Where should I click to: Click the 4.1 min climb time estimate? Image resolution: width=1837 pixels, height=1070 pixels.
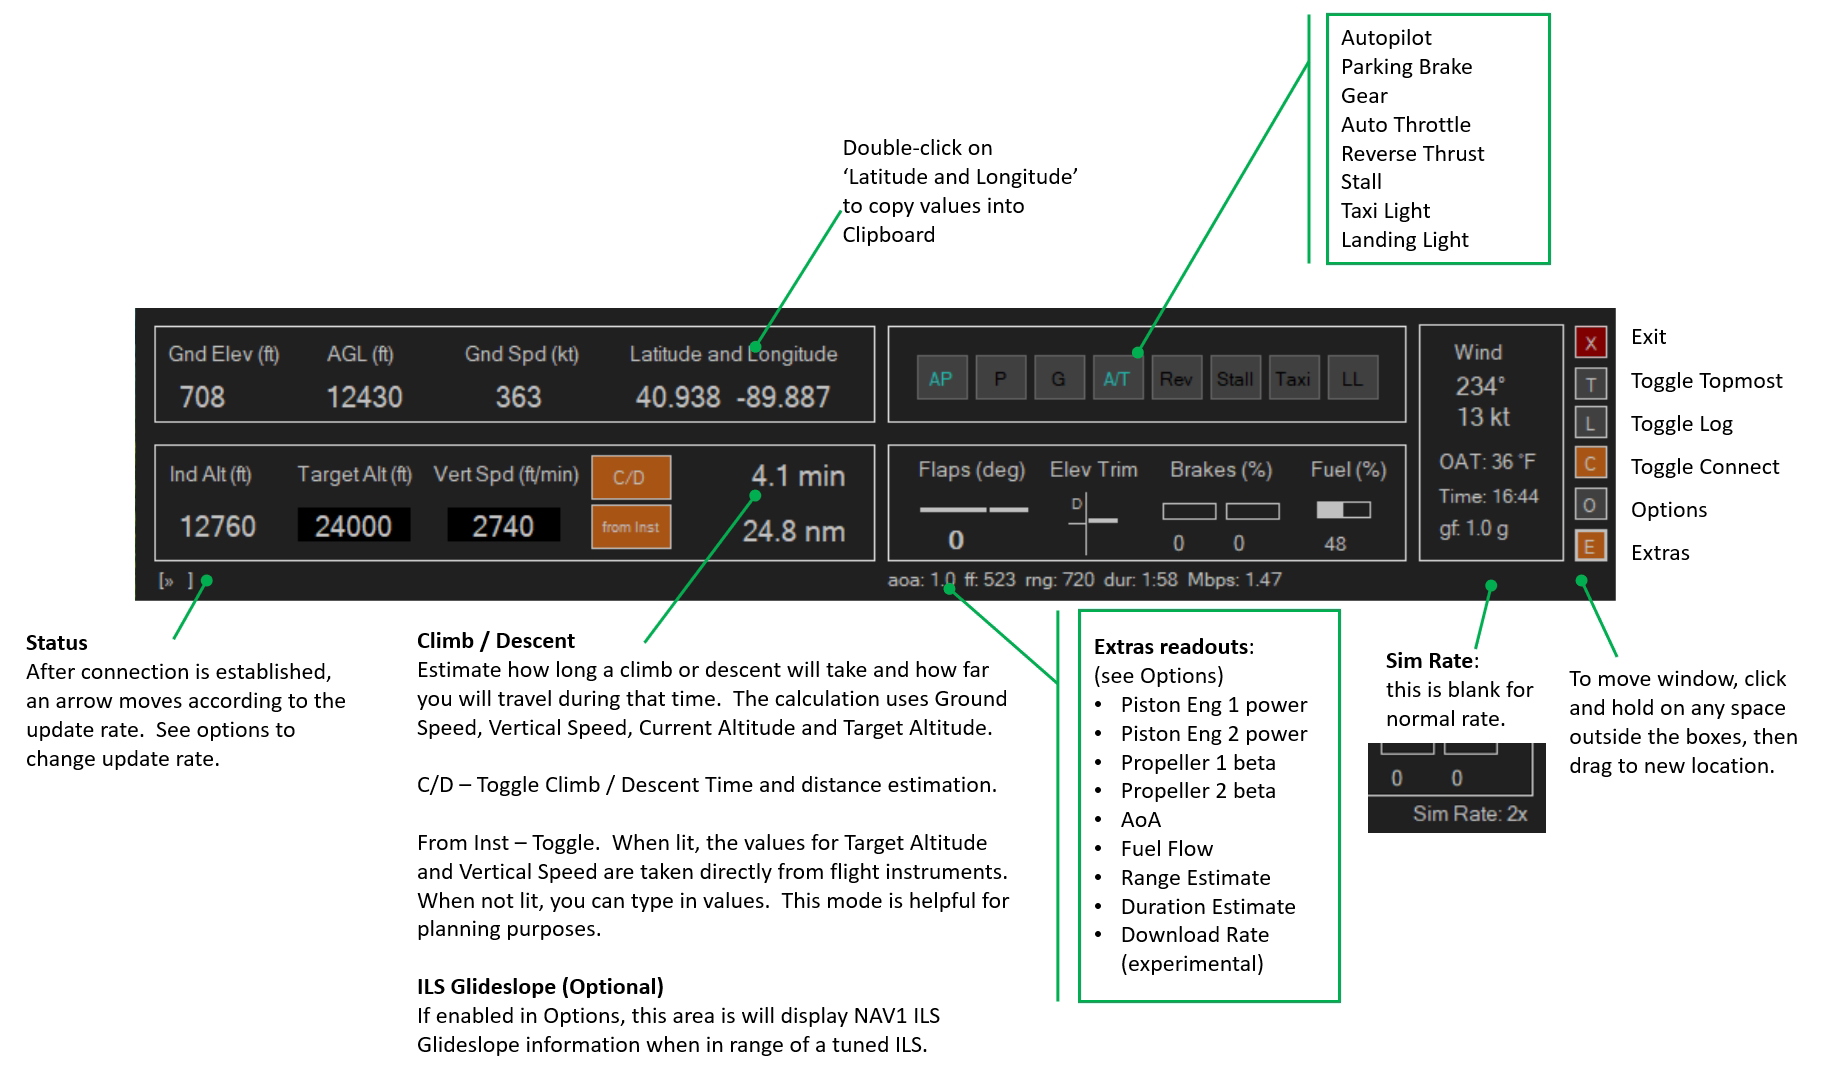798,476
